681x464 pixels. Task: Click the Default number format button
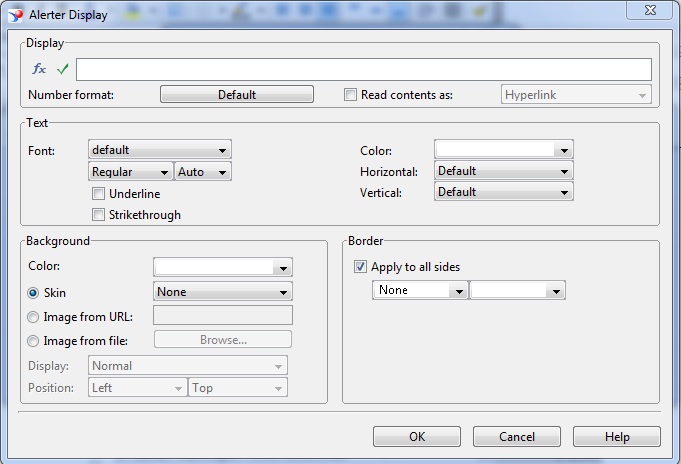coord(237,95)
